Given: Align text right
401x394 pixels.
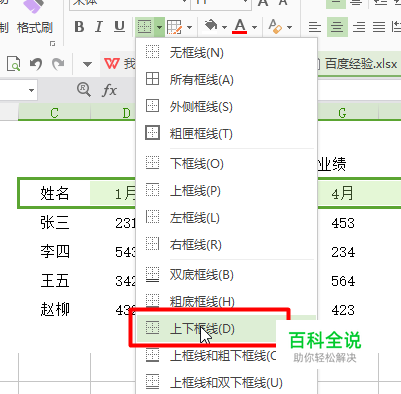Looking at the screenshot, I should point(359,27).
